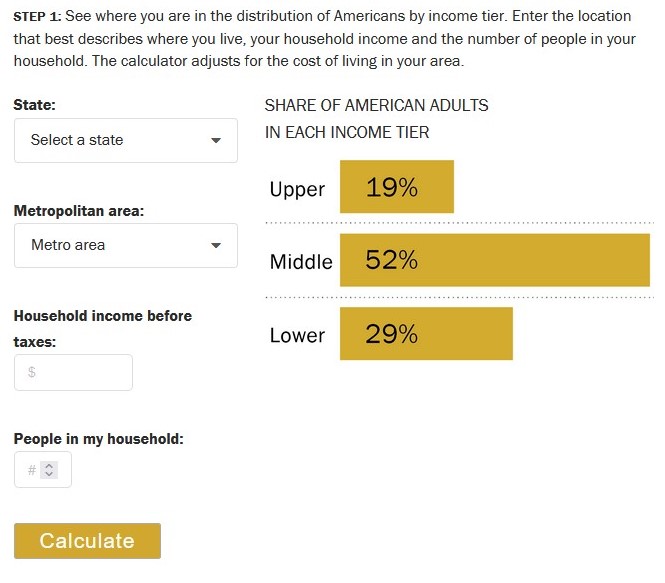Click the Lower tier 29% bar

(426, 334)
